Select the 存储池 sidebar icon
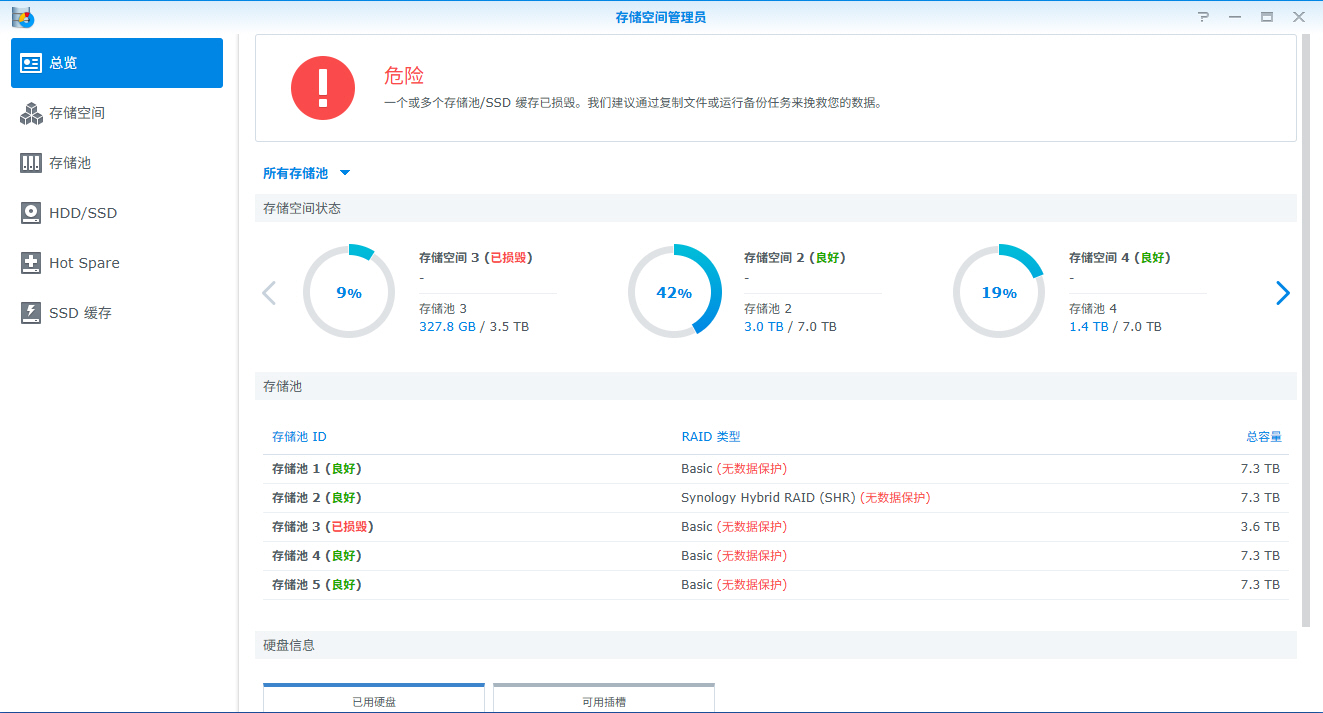1323x713 pixels. pyautogui.click(x=31, y=163)
